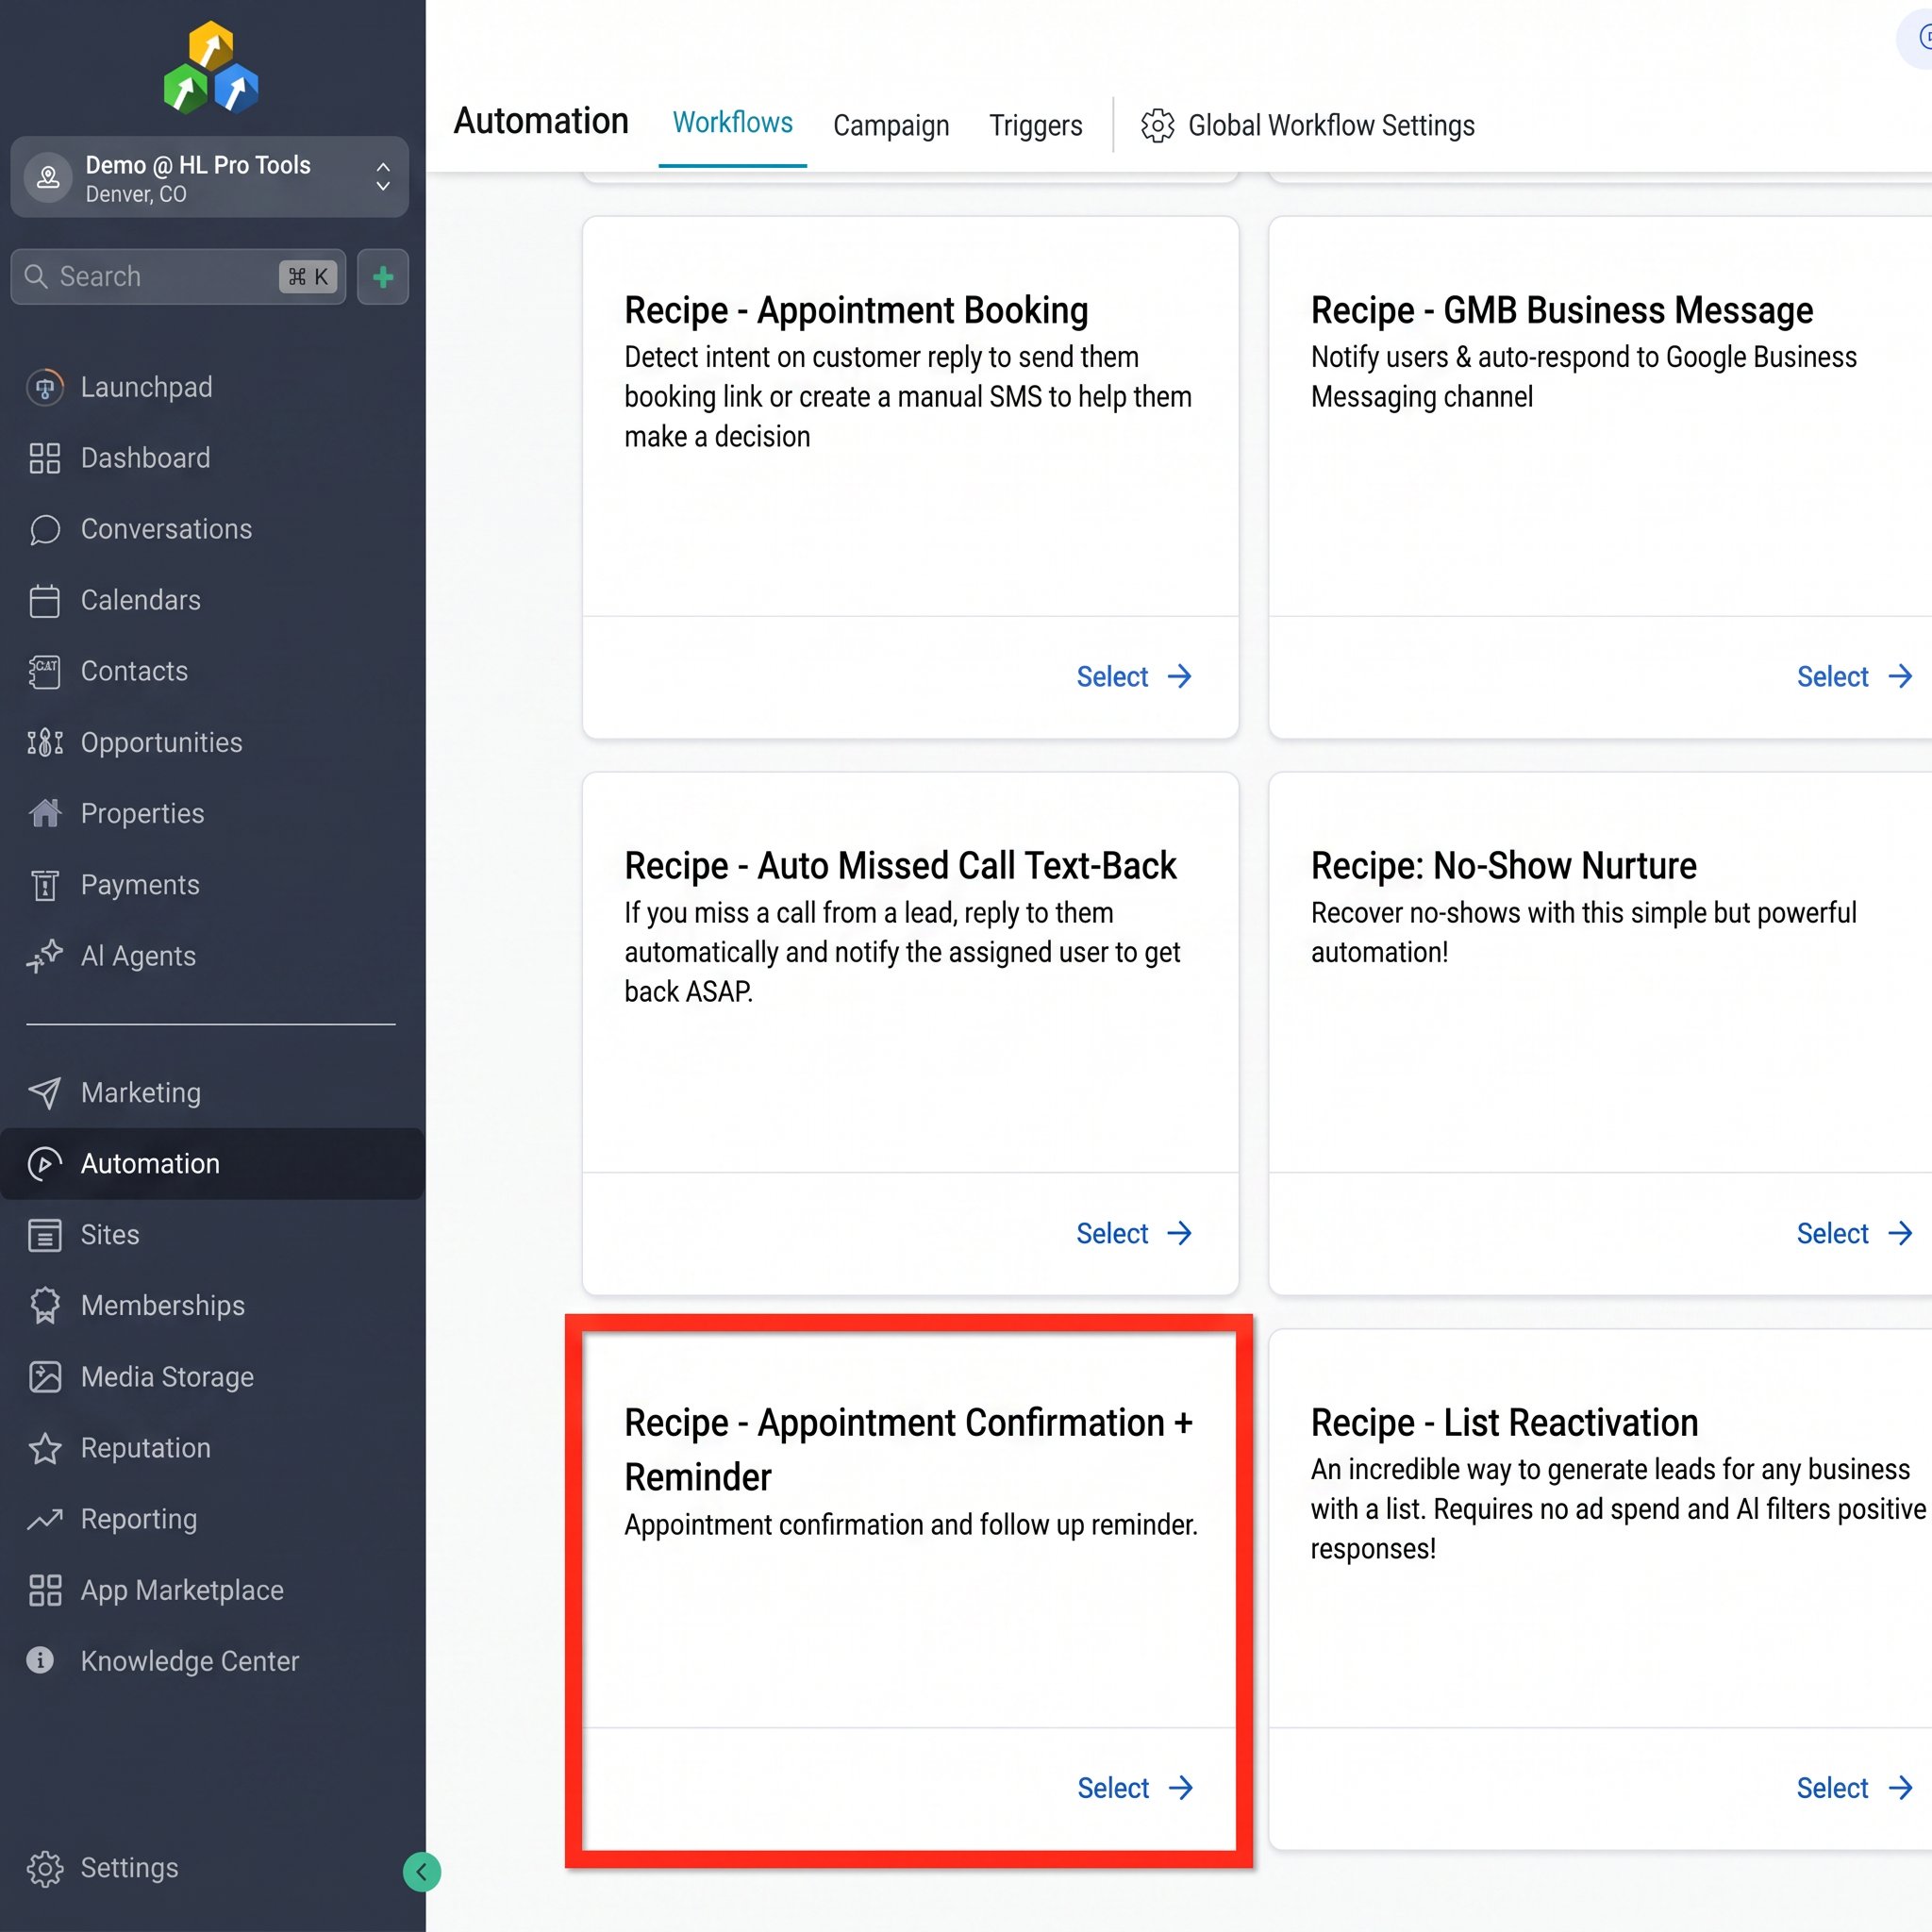This screenshot has width=1932, height=1932.
Task: Open AI Agents sparkle icon
Action: 45,956
